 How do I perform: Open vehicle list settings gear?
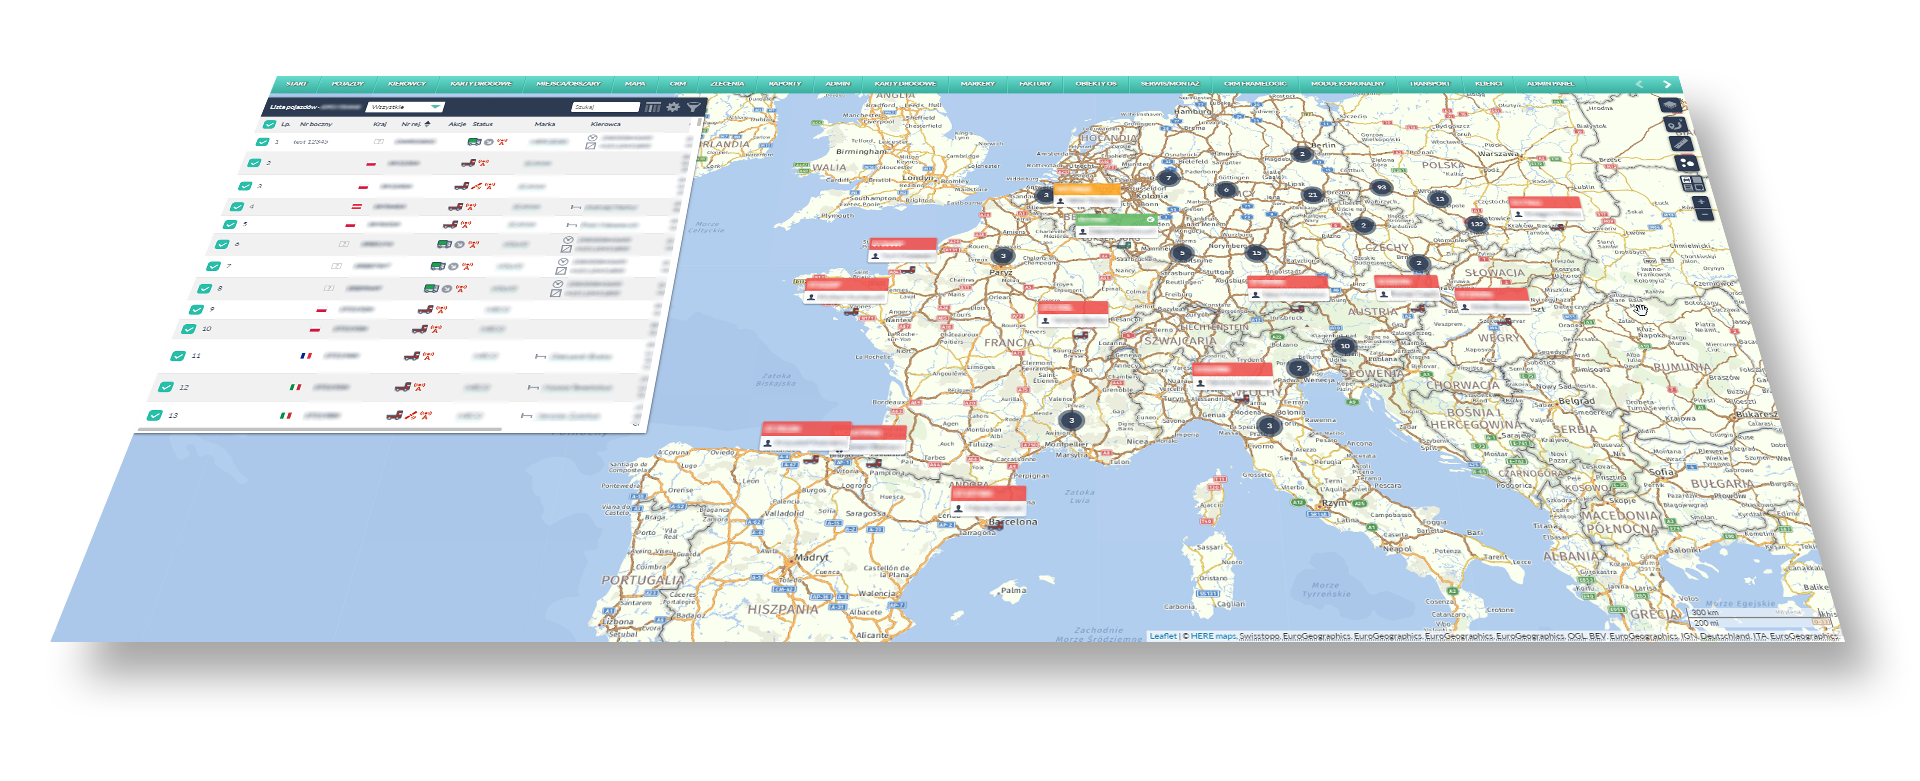coord(673,107)
